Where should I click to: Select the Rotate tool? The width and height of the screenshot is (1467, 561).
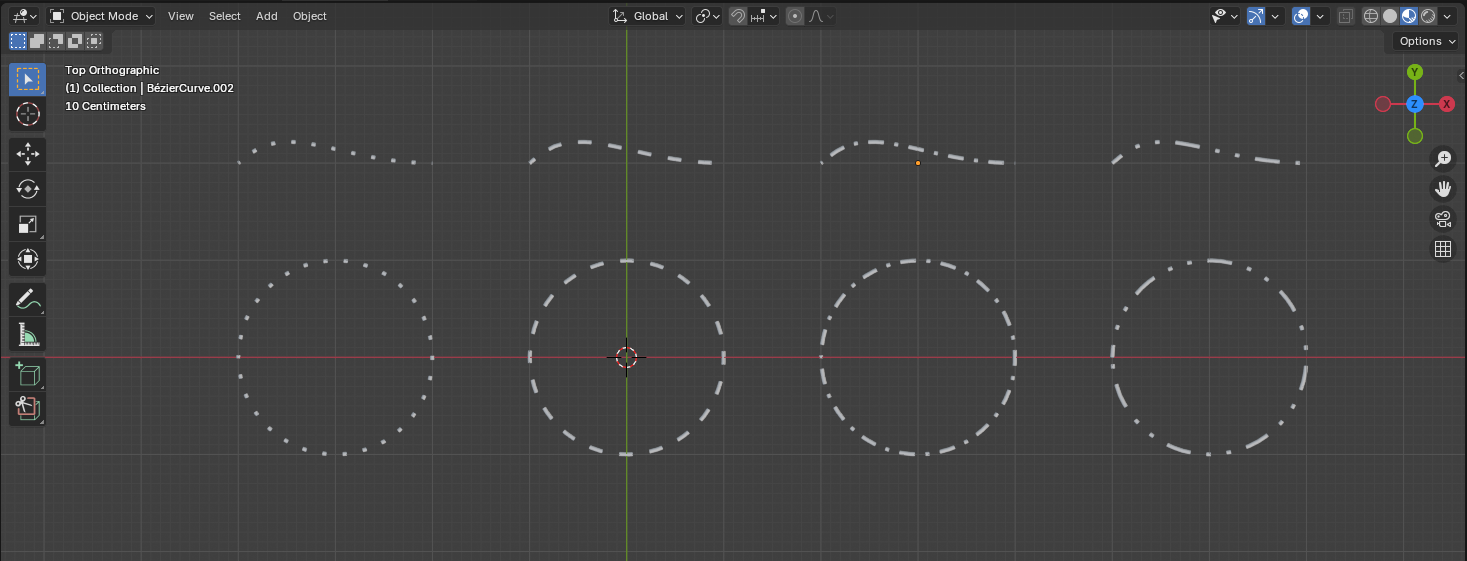click(x=28, y=189)
